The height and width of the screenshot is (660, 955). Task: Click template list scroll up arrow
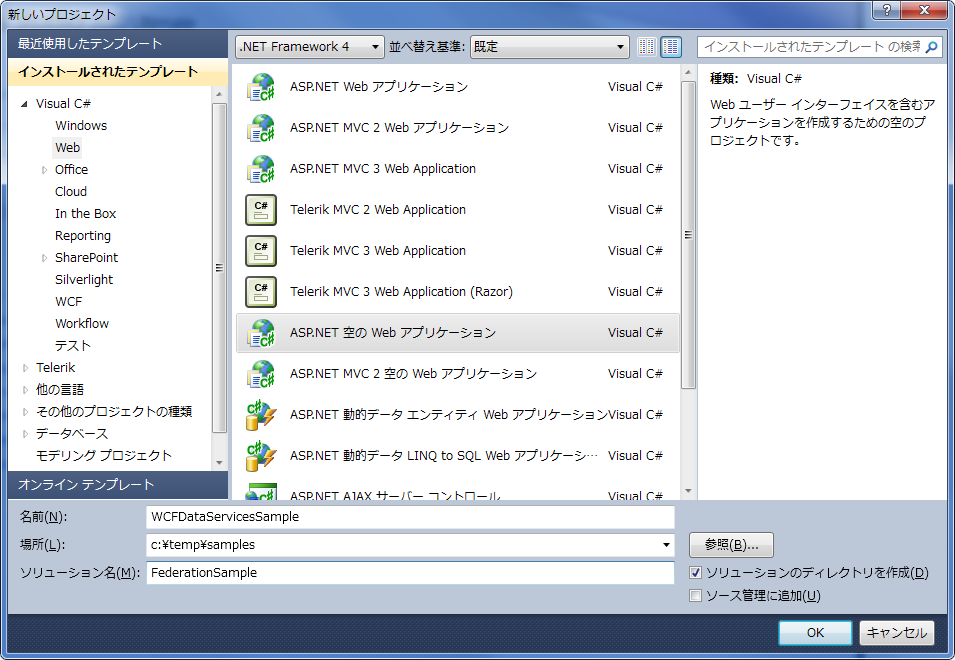click(x=688, y=72)
